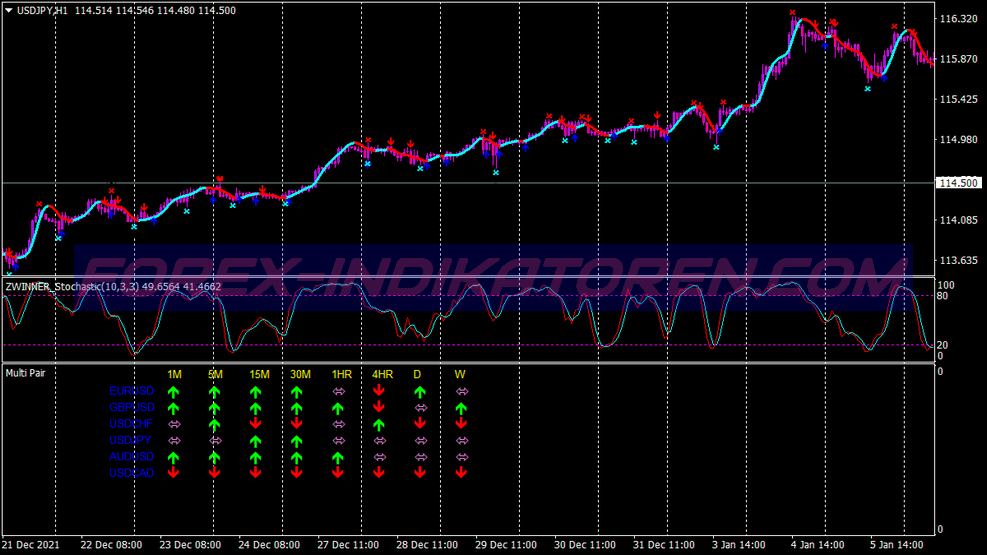Click the 1M timeframe column header

click(174, 374)
